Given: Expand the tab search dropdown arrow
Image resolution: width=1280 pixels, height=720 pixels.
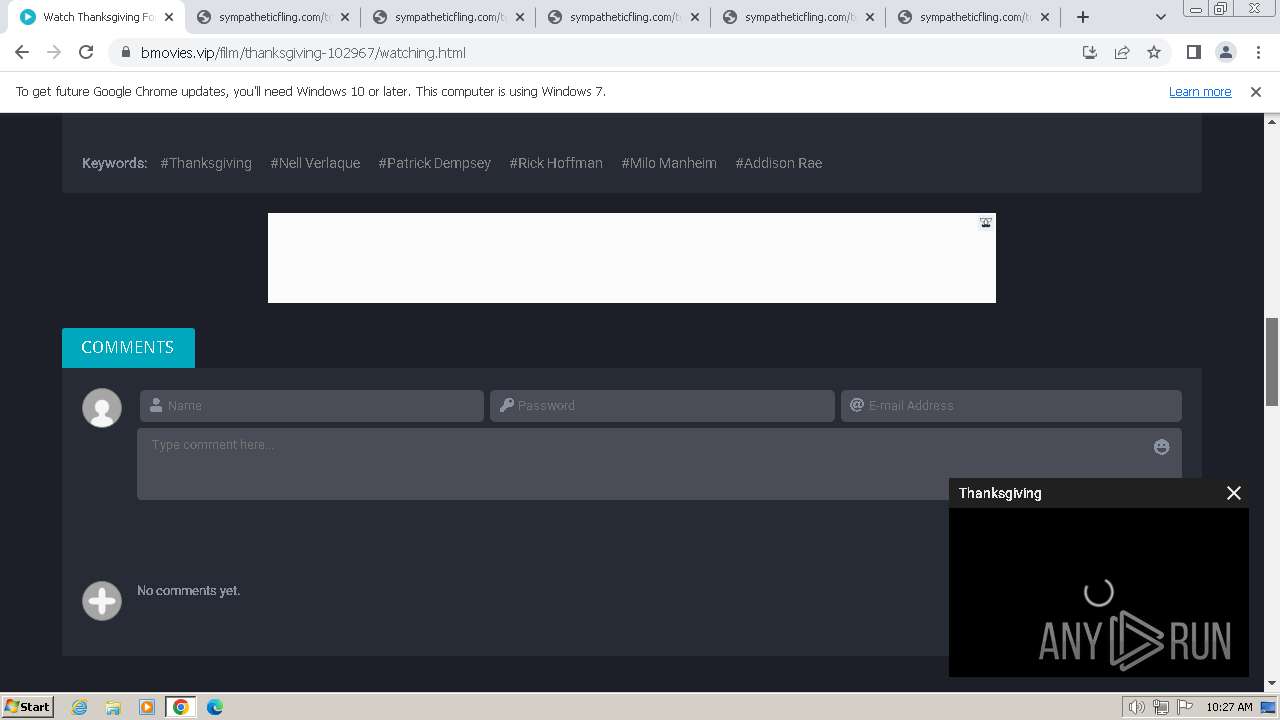Looking at the screenshot, I should point(1161,17).
